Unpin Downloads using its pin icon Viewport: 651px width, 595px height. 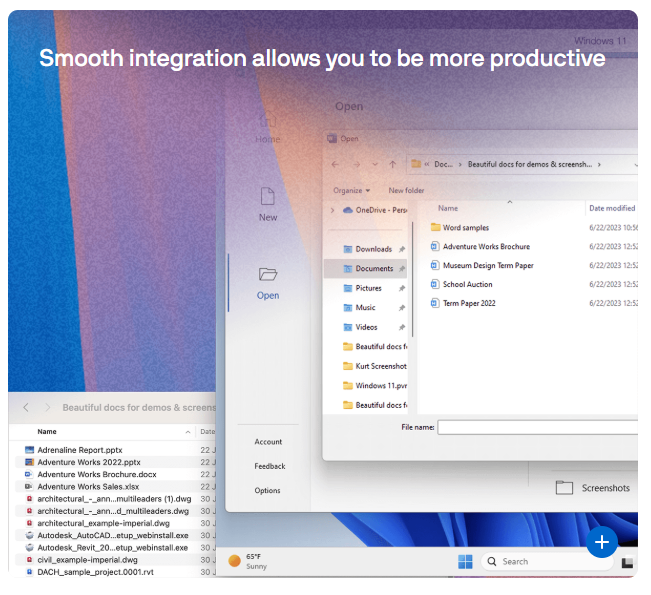point(401,249)
